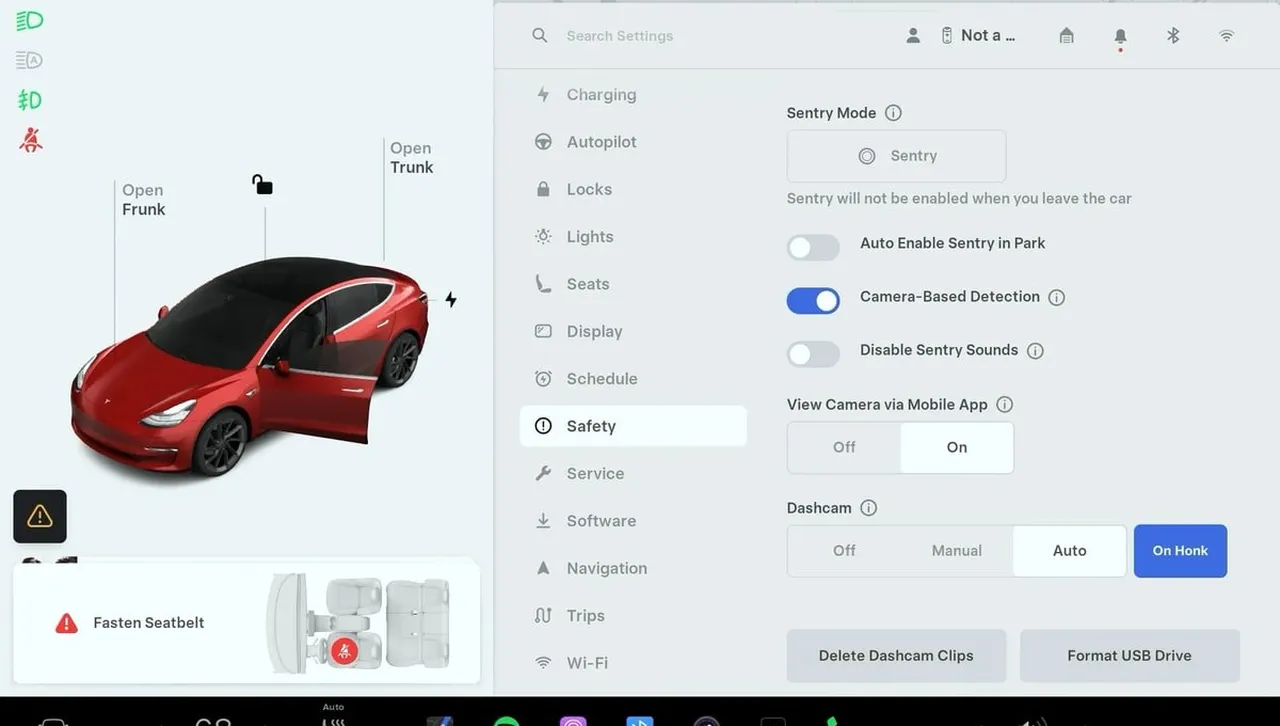The width and height of the screenshot is (1280, 726).
Task: Click Format USB Drive
Action: tap(1129, 656)
